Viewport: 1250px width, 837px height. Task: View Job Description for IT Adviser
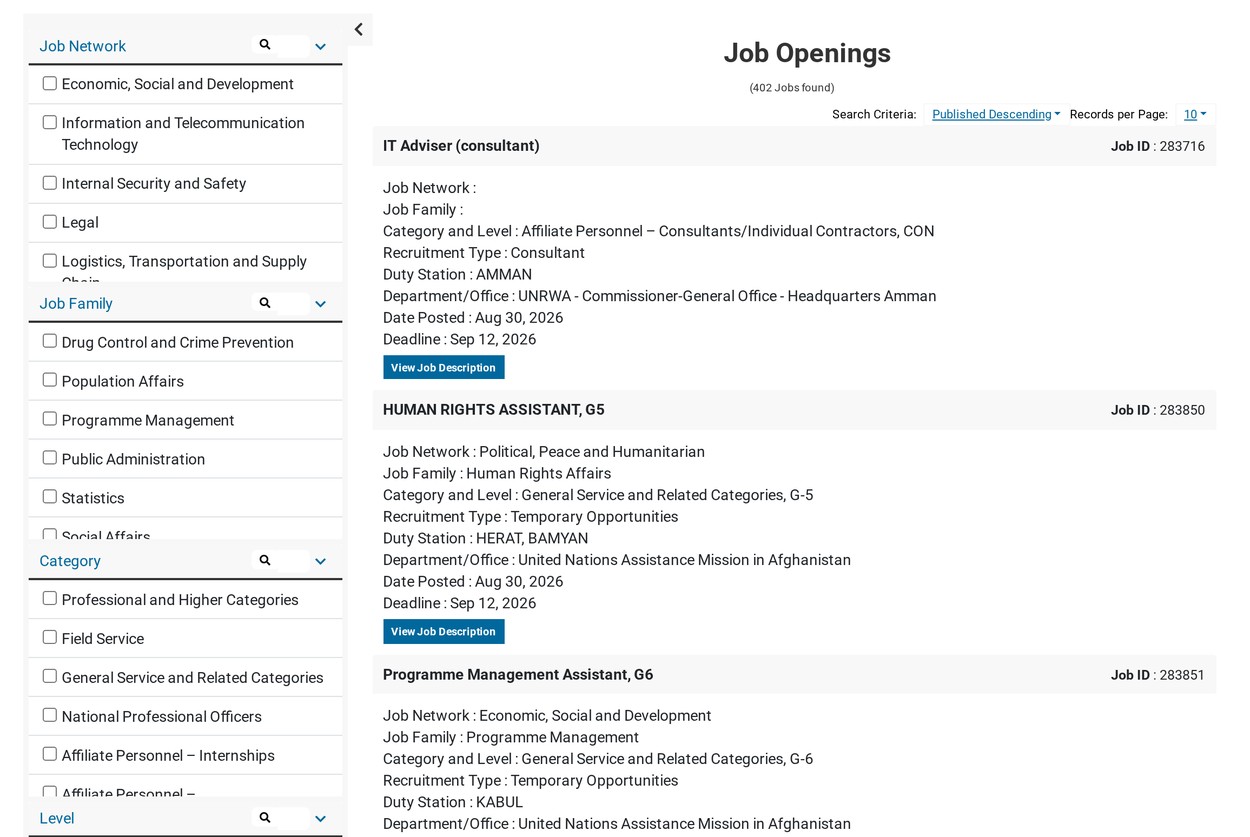[x=443, y=368]
